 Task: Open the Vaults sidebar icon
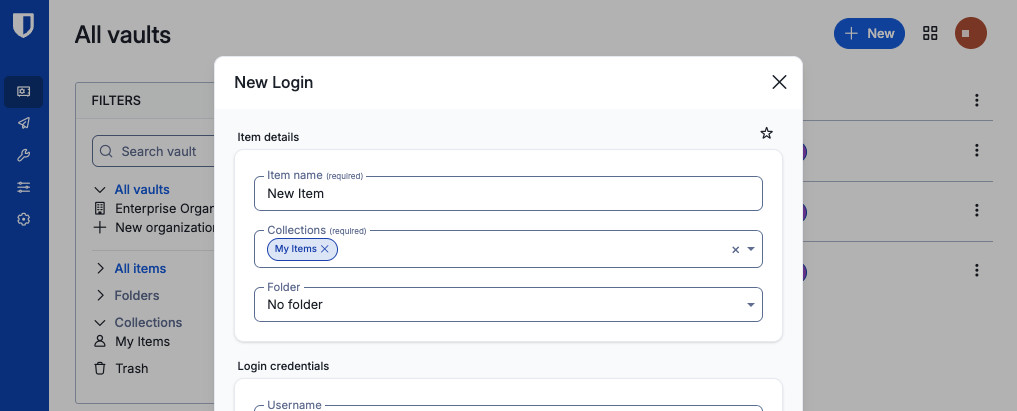click(x=24, y=92)
